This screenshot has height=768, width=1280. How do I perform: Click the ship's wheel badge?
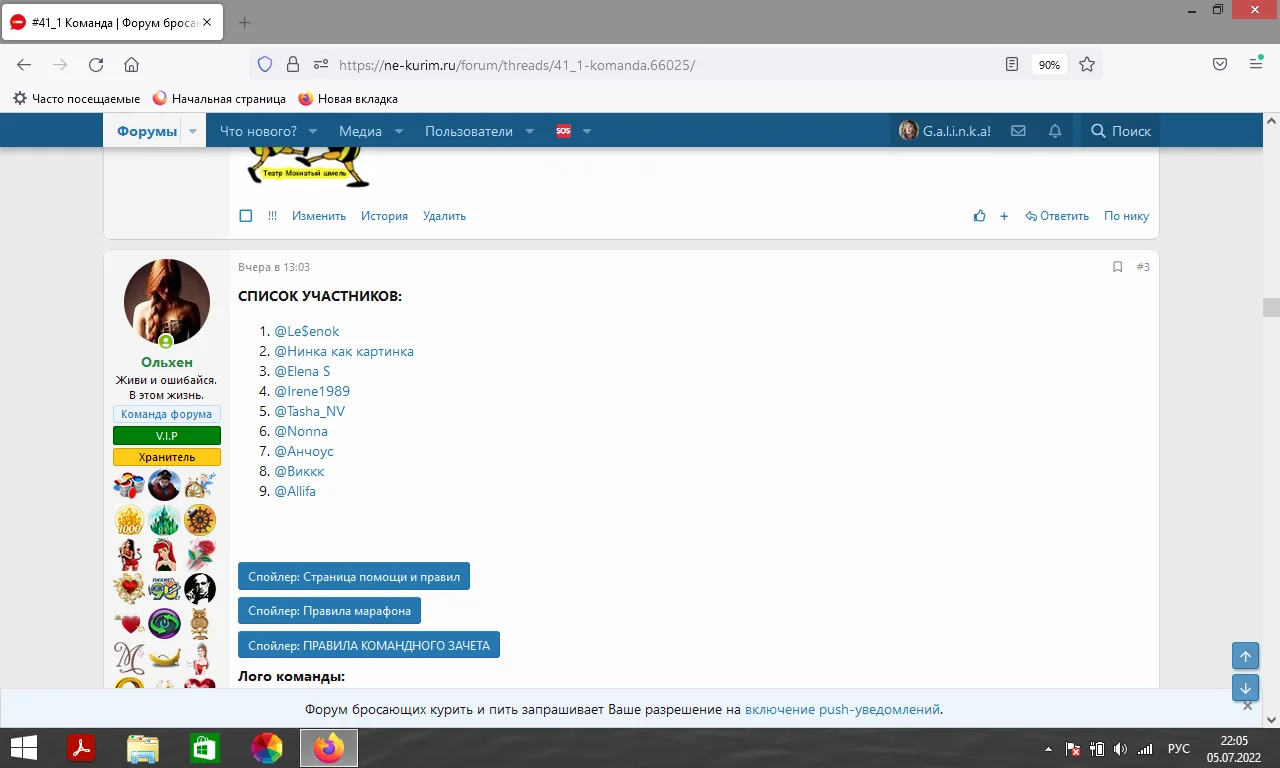[200, 520]
